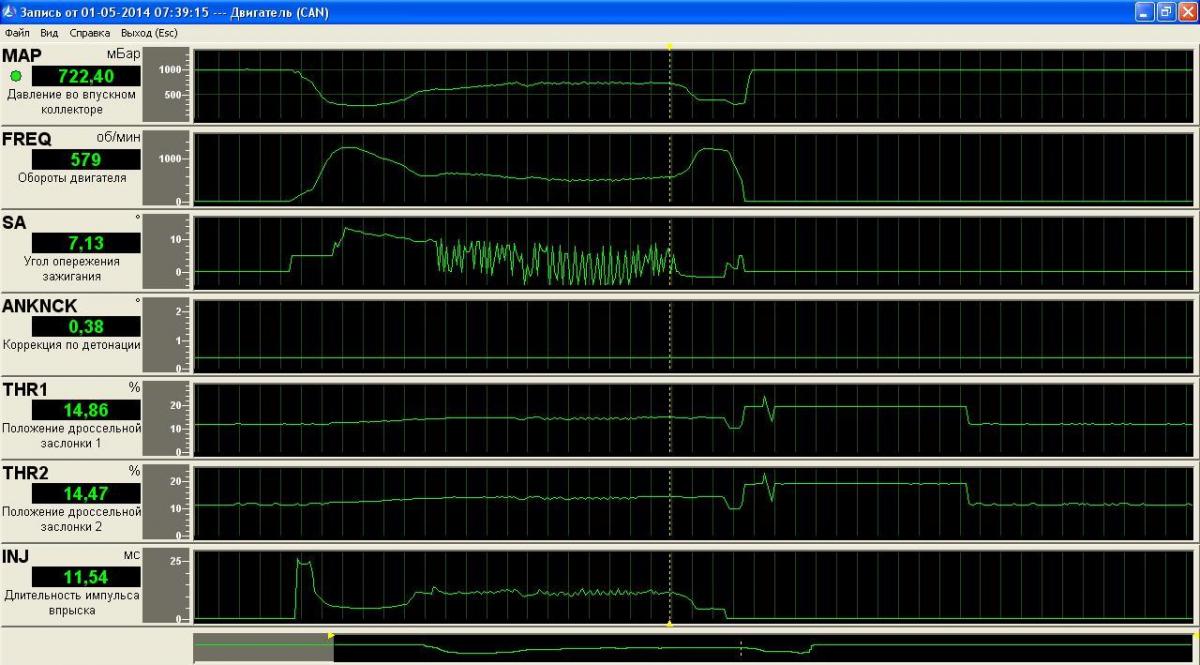Select the ANKNCK channel label
Viewport: 1200px width, 665px height.
point(40,305)
